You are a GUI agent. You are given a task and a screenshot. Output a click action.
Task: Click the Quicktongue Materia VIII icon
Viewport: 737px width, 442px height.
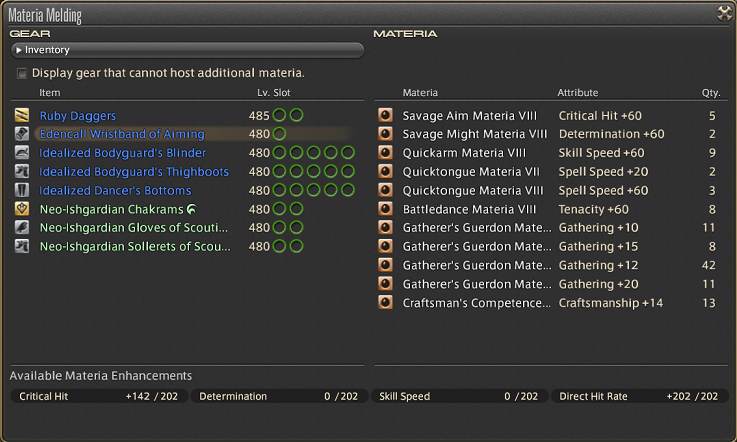(x=385, y=190)
